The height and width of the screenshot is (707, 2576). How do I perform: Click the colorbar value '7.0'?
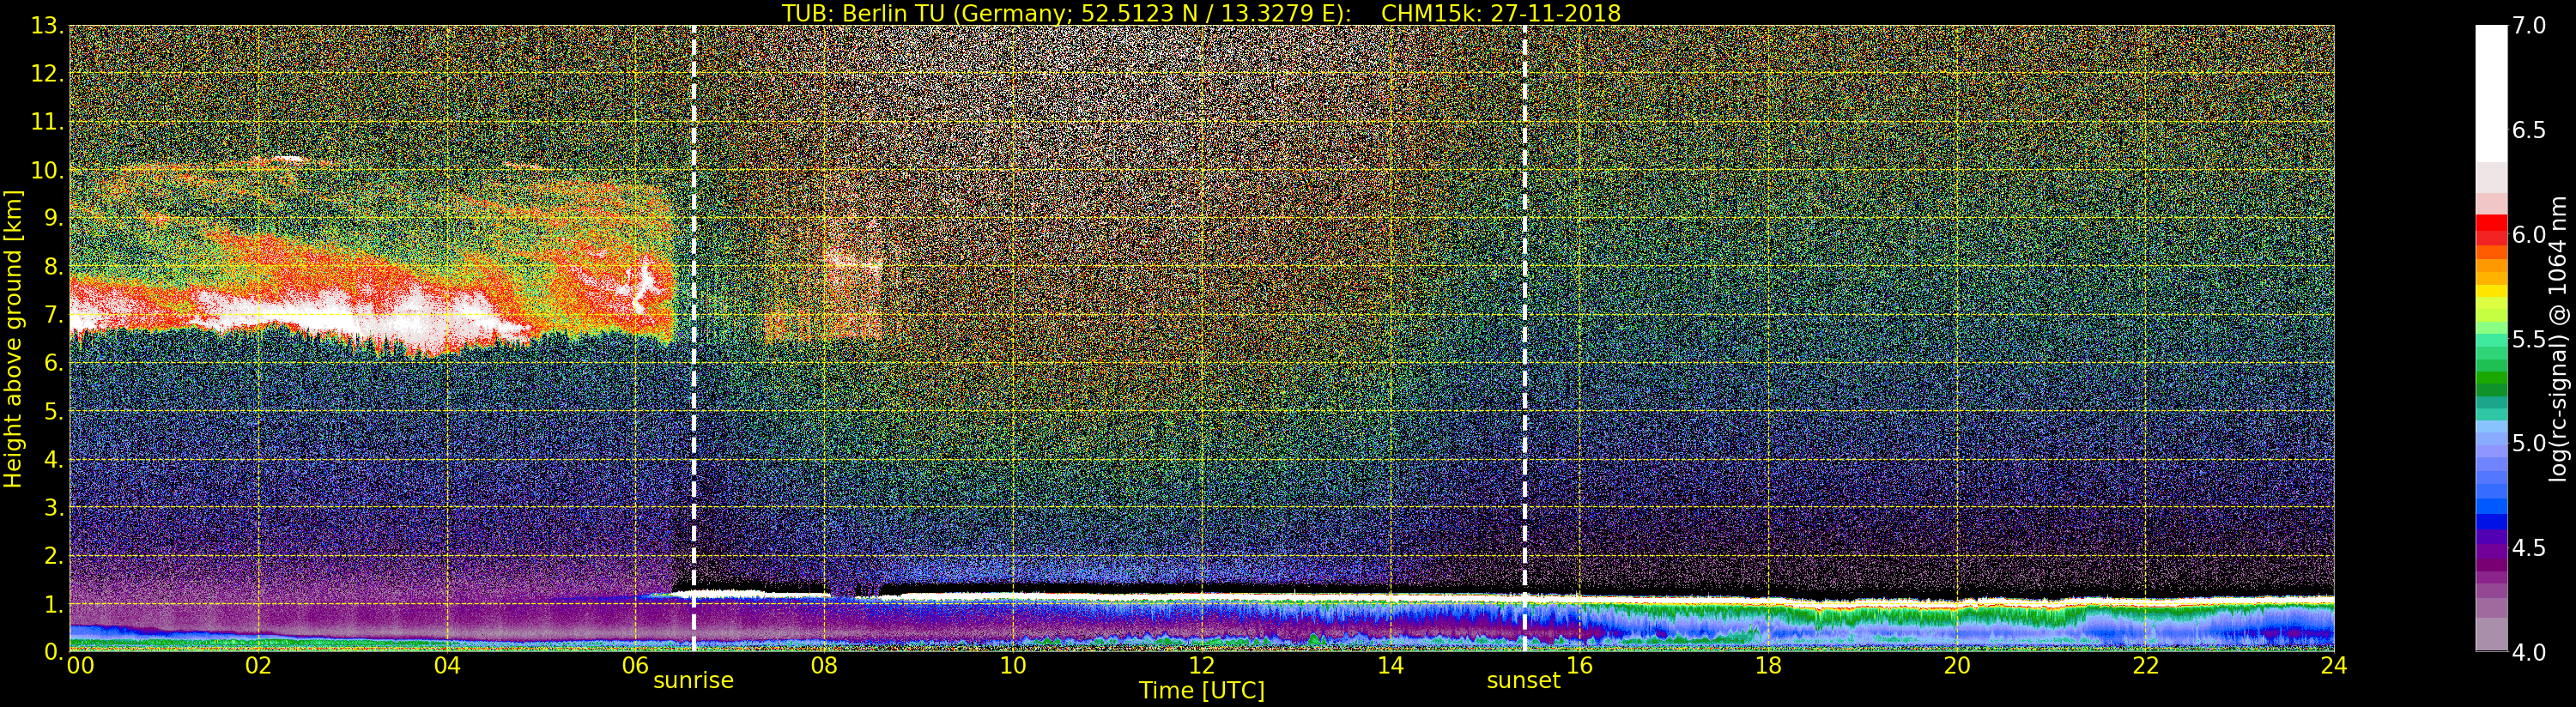(2529, 26)
